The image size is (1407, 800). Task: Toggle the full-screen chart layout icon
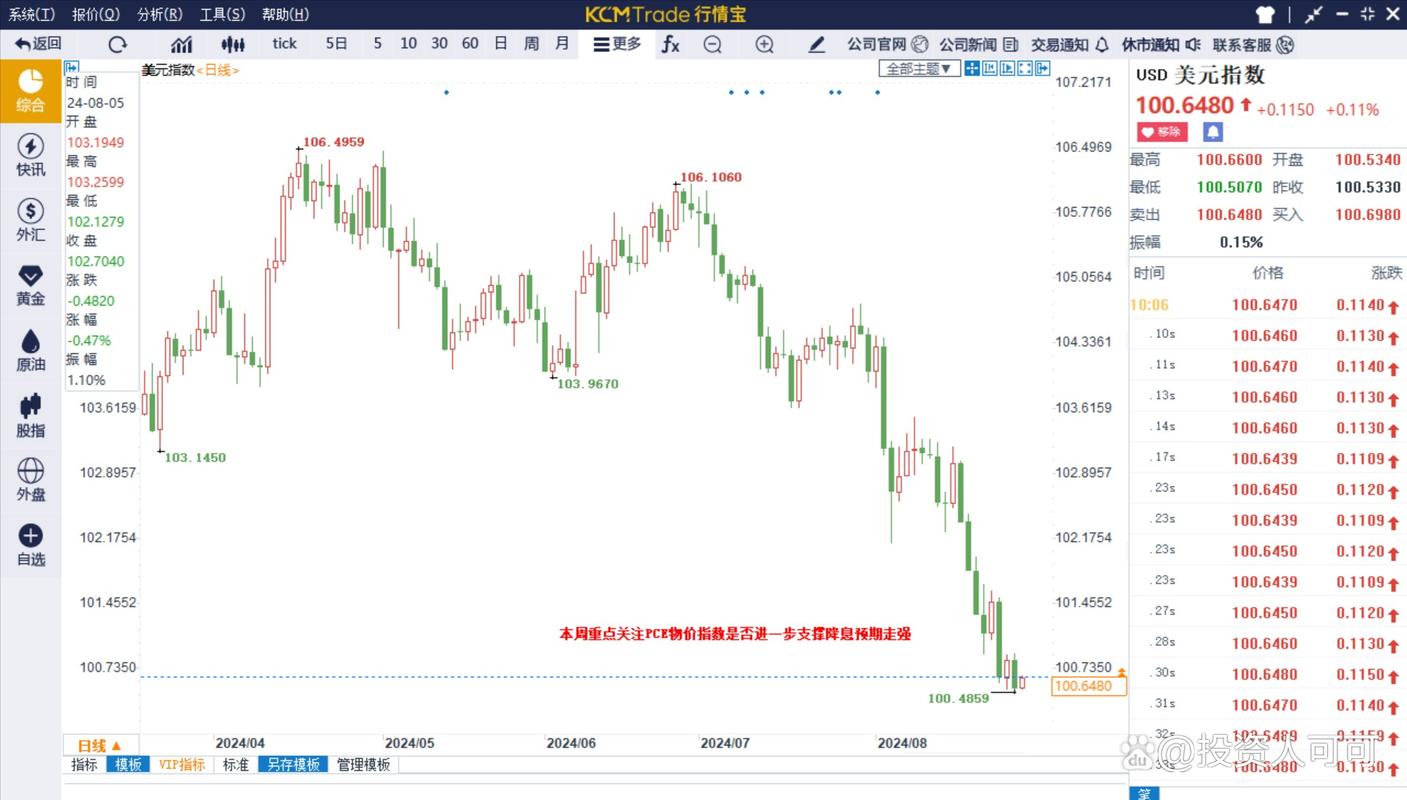click(1024, 67)
